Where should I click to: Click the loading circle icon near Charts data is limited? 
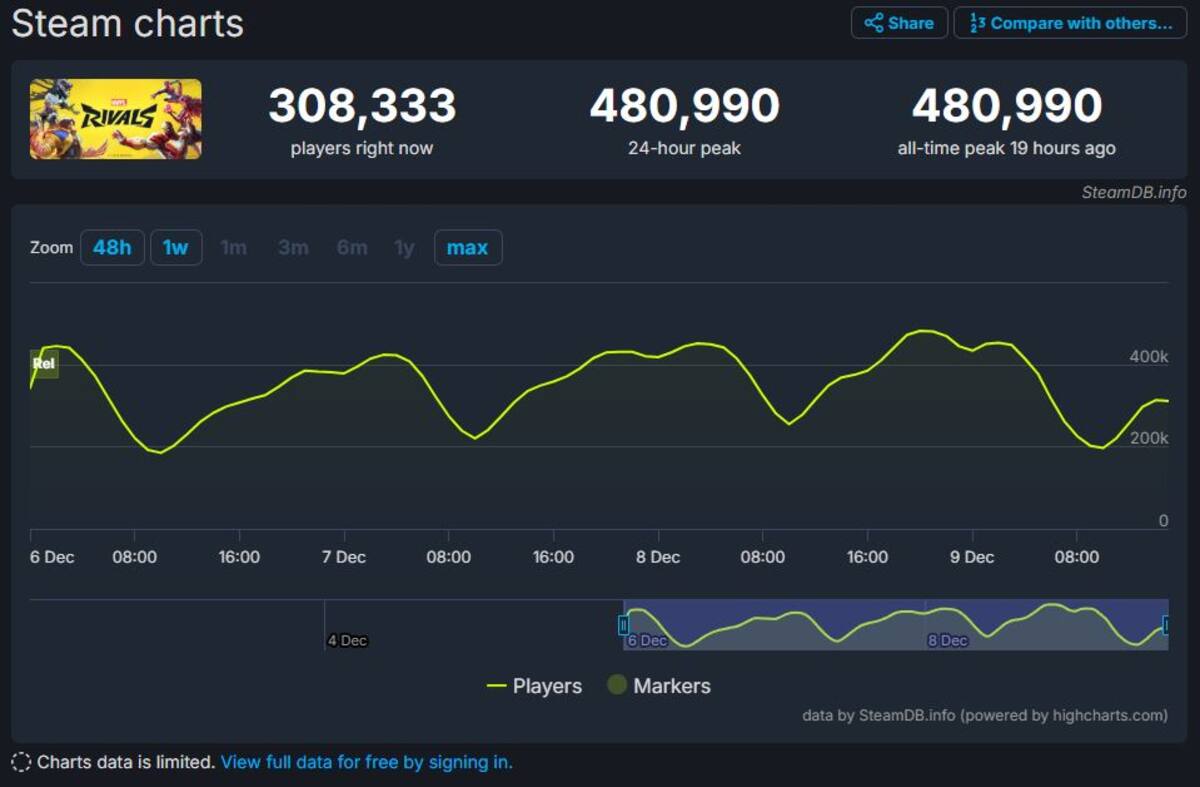21,762
